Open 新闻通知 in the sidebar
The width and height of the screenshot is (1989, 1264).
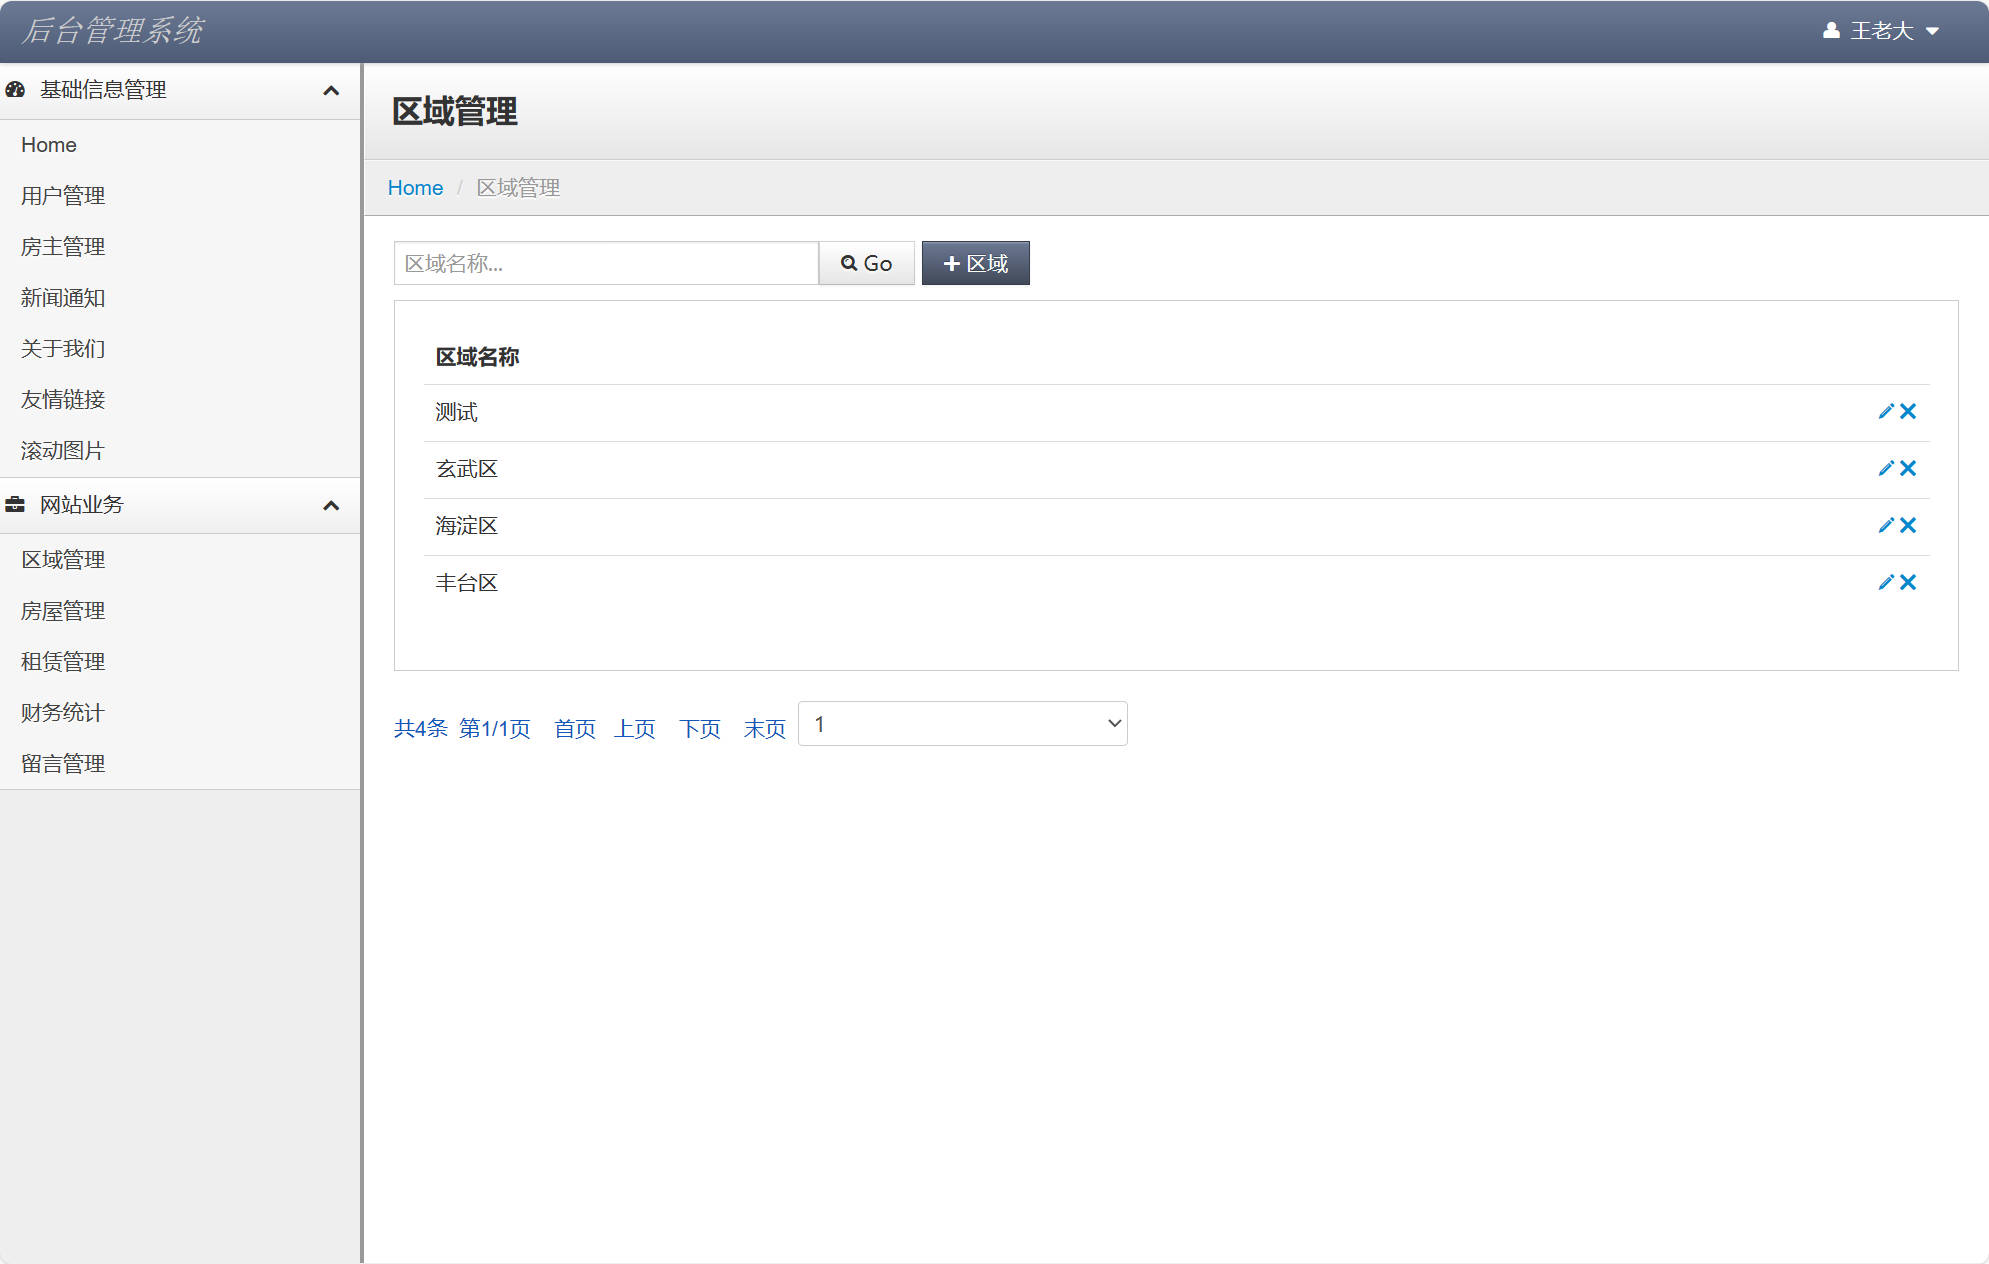click(62, 298)
